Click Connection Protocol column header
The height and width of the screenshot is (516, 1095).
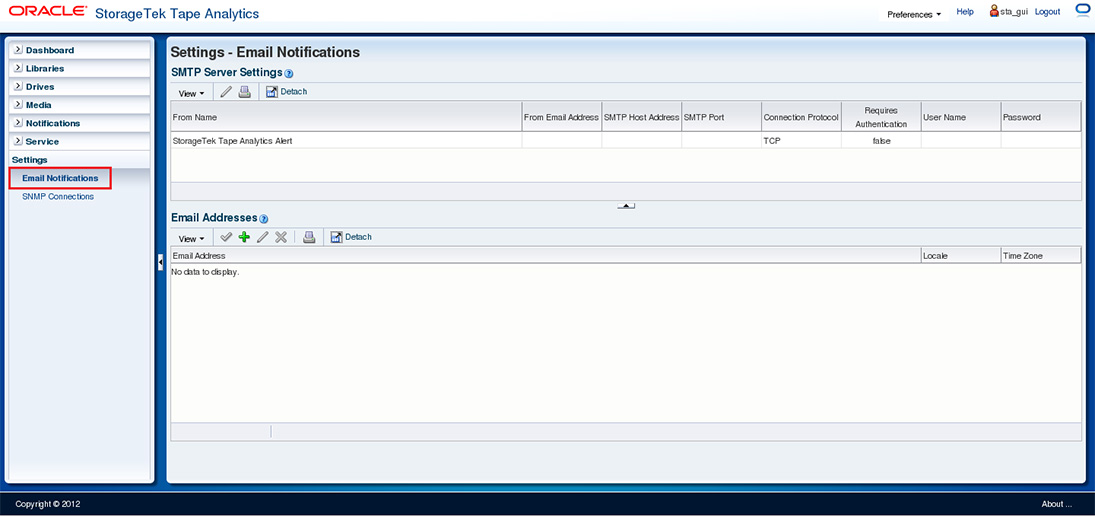click(x=801, y=117)
